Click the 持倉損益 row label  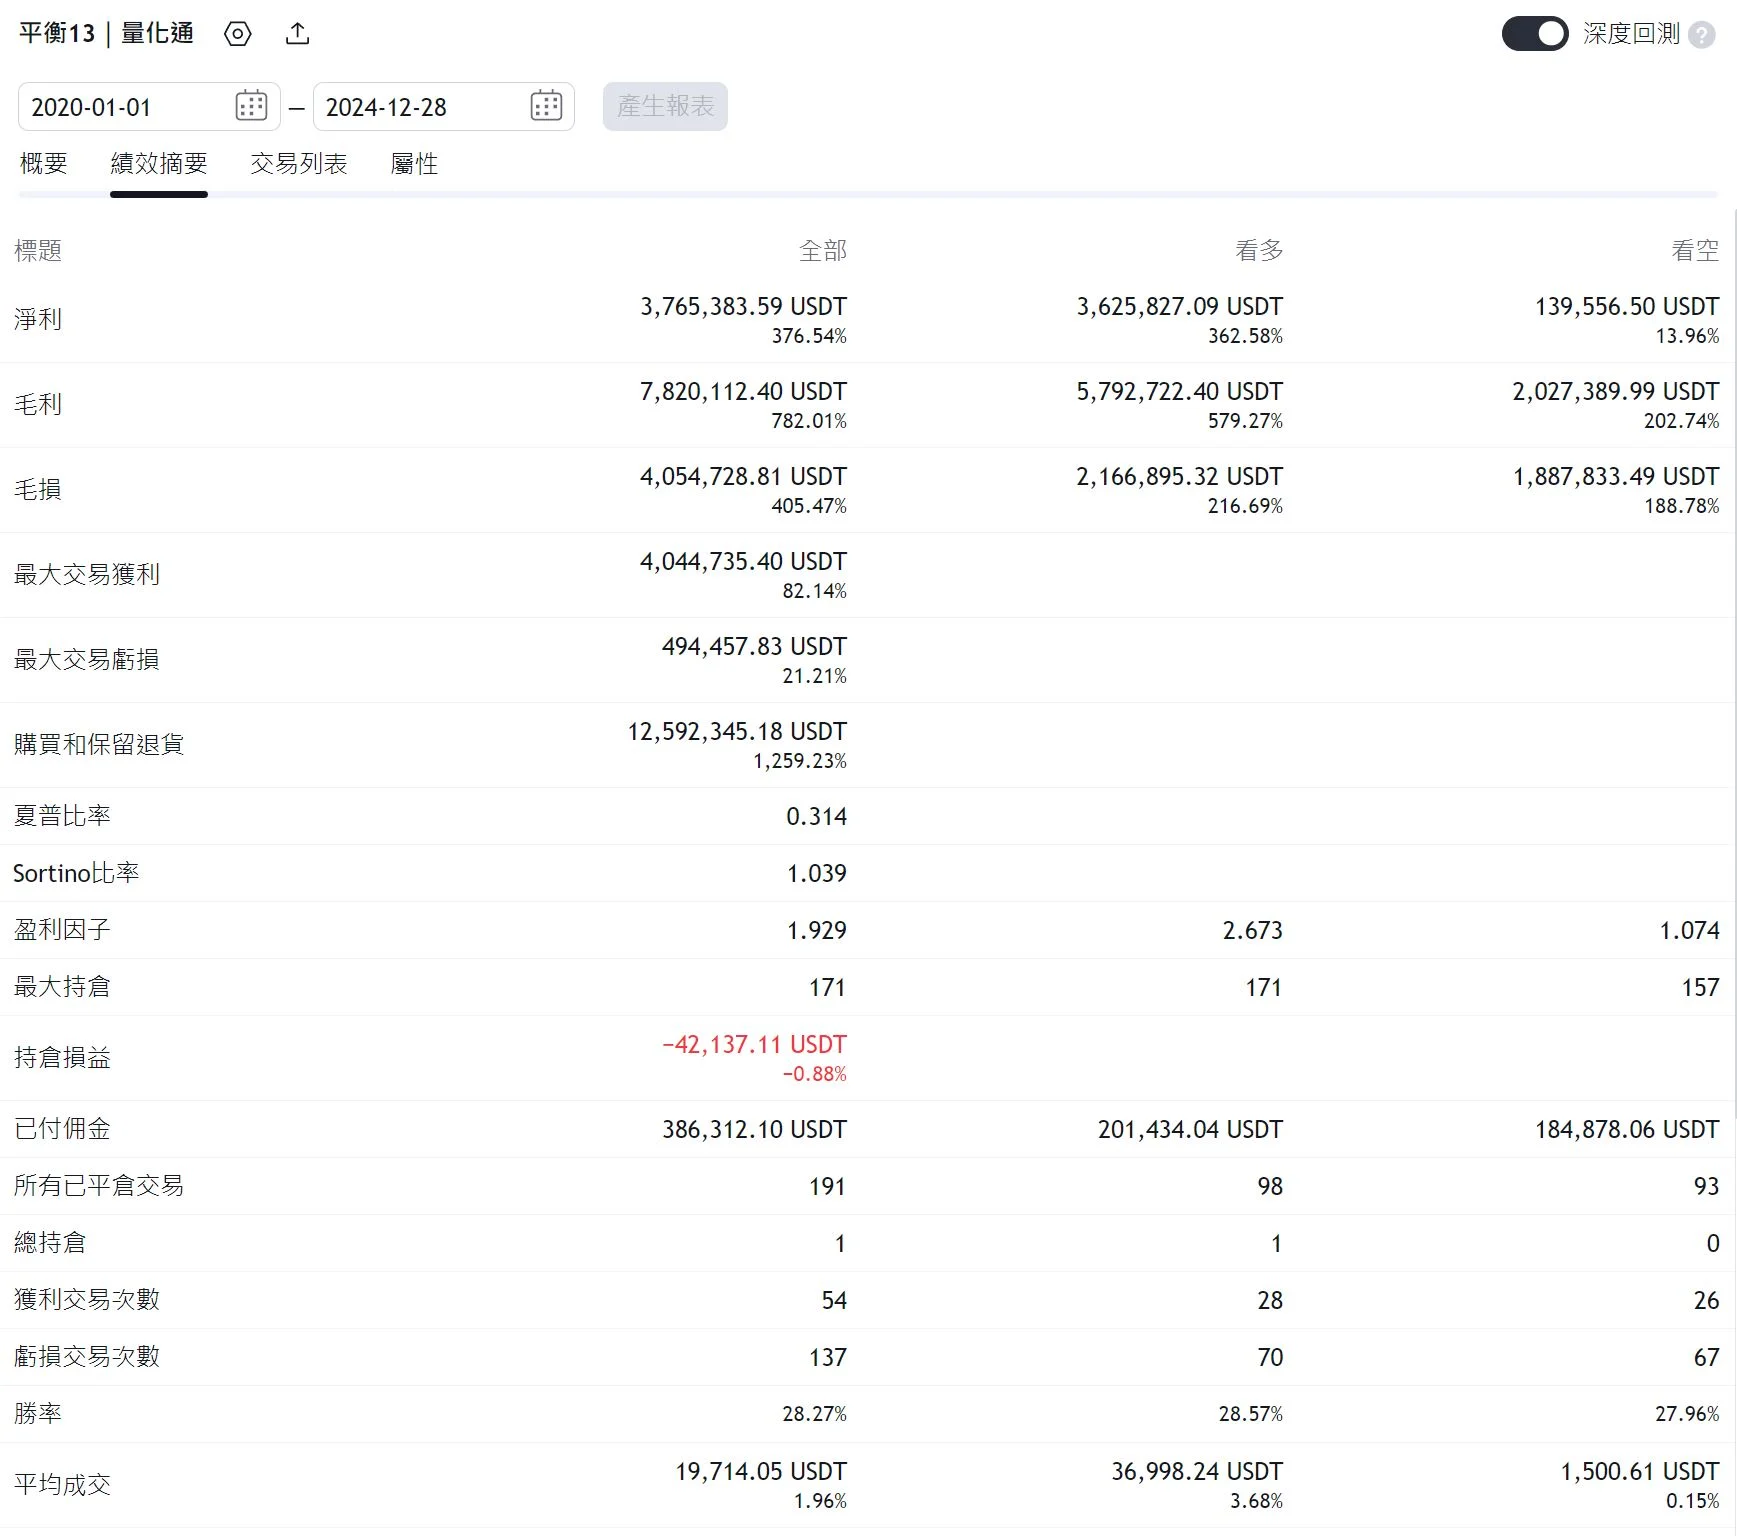62,1058
